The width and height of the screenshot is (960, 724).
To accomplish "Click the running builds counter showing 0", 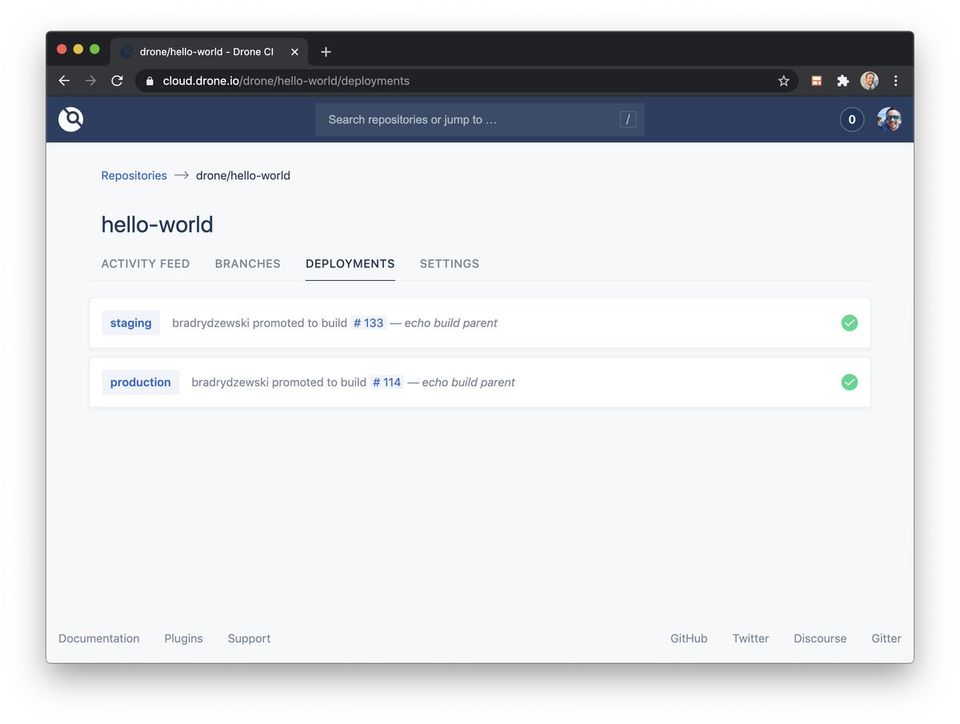I will point(852,119).
